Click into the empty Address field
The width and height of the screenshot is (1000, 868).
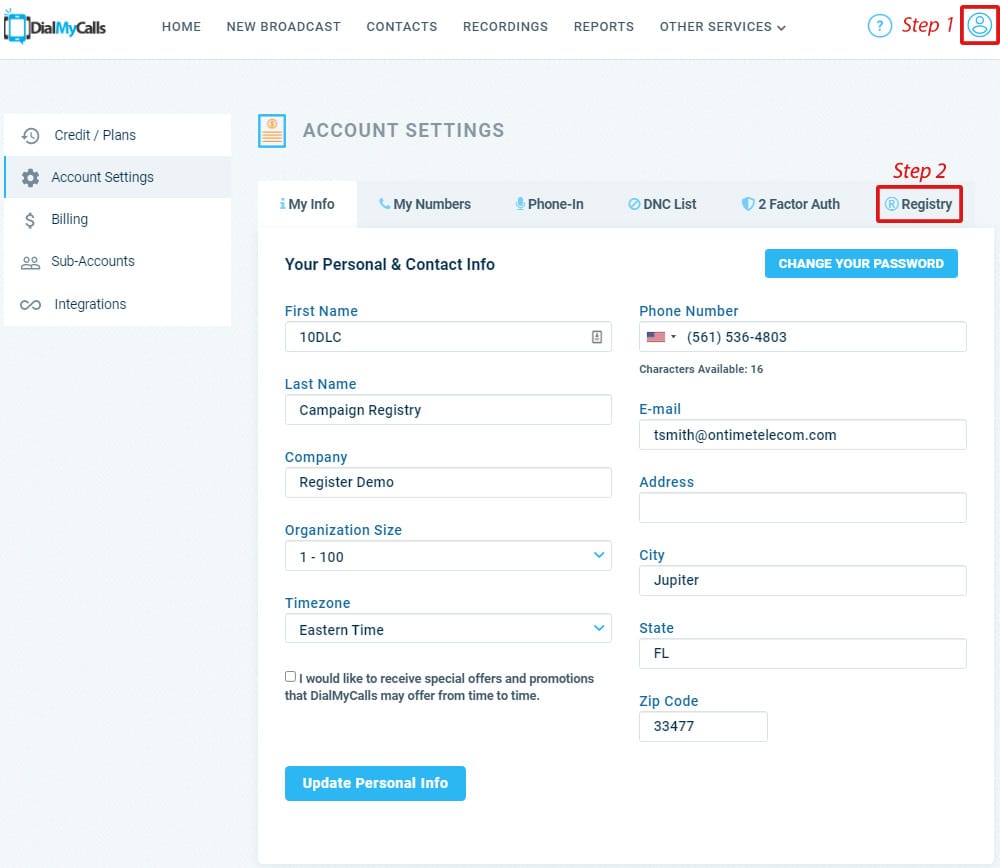802,508
